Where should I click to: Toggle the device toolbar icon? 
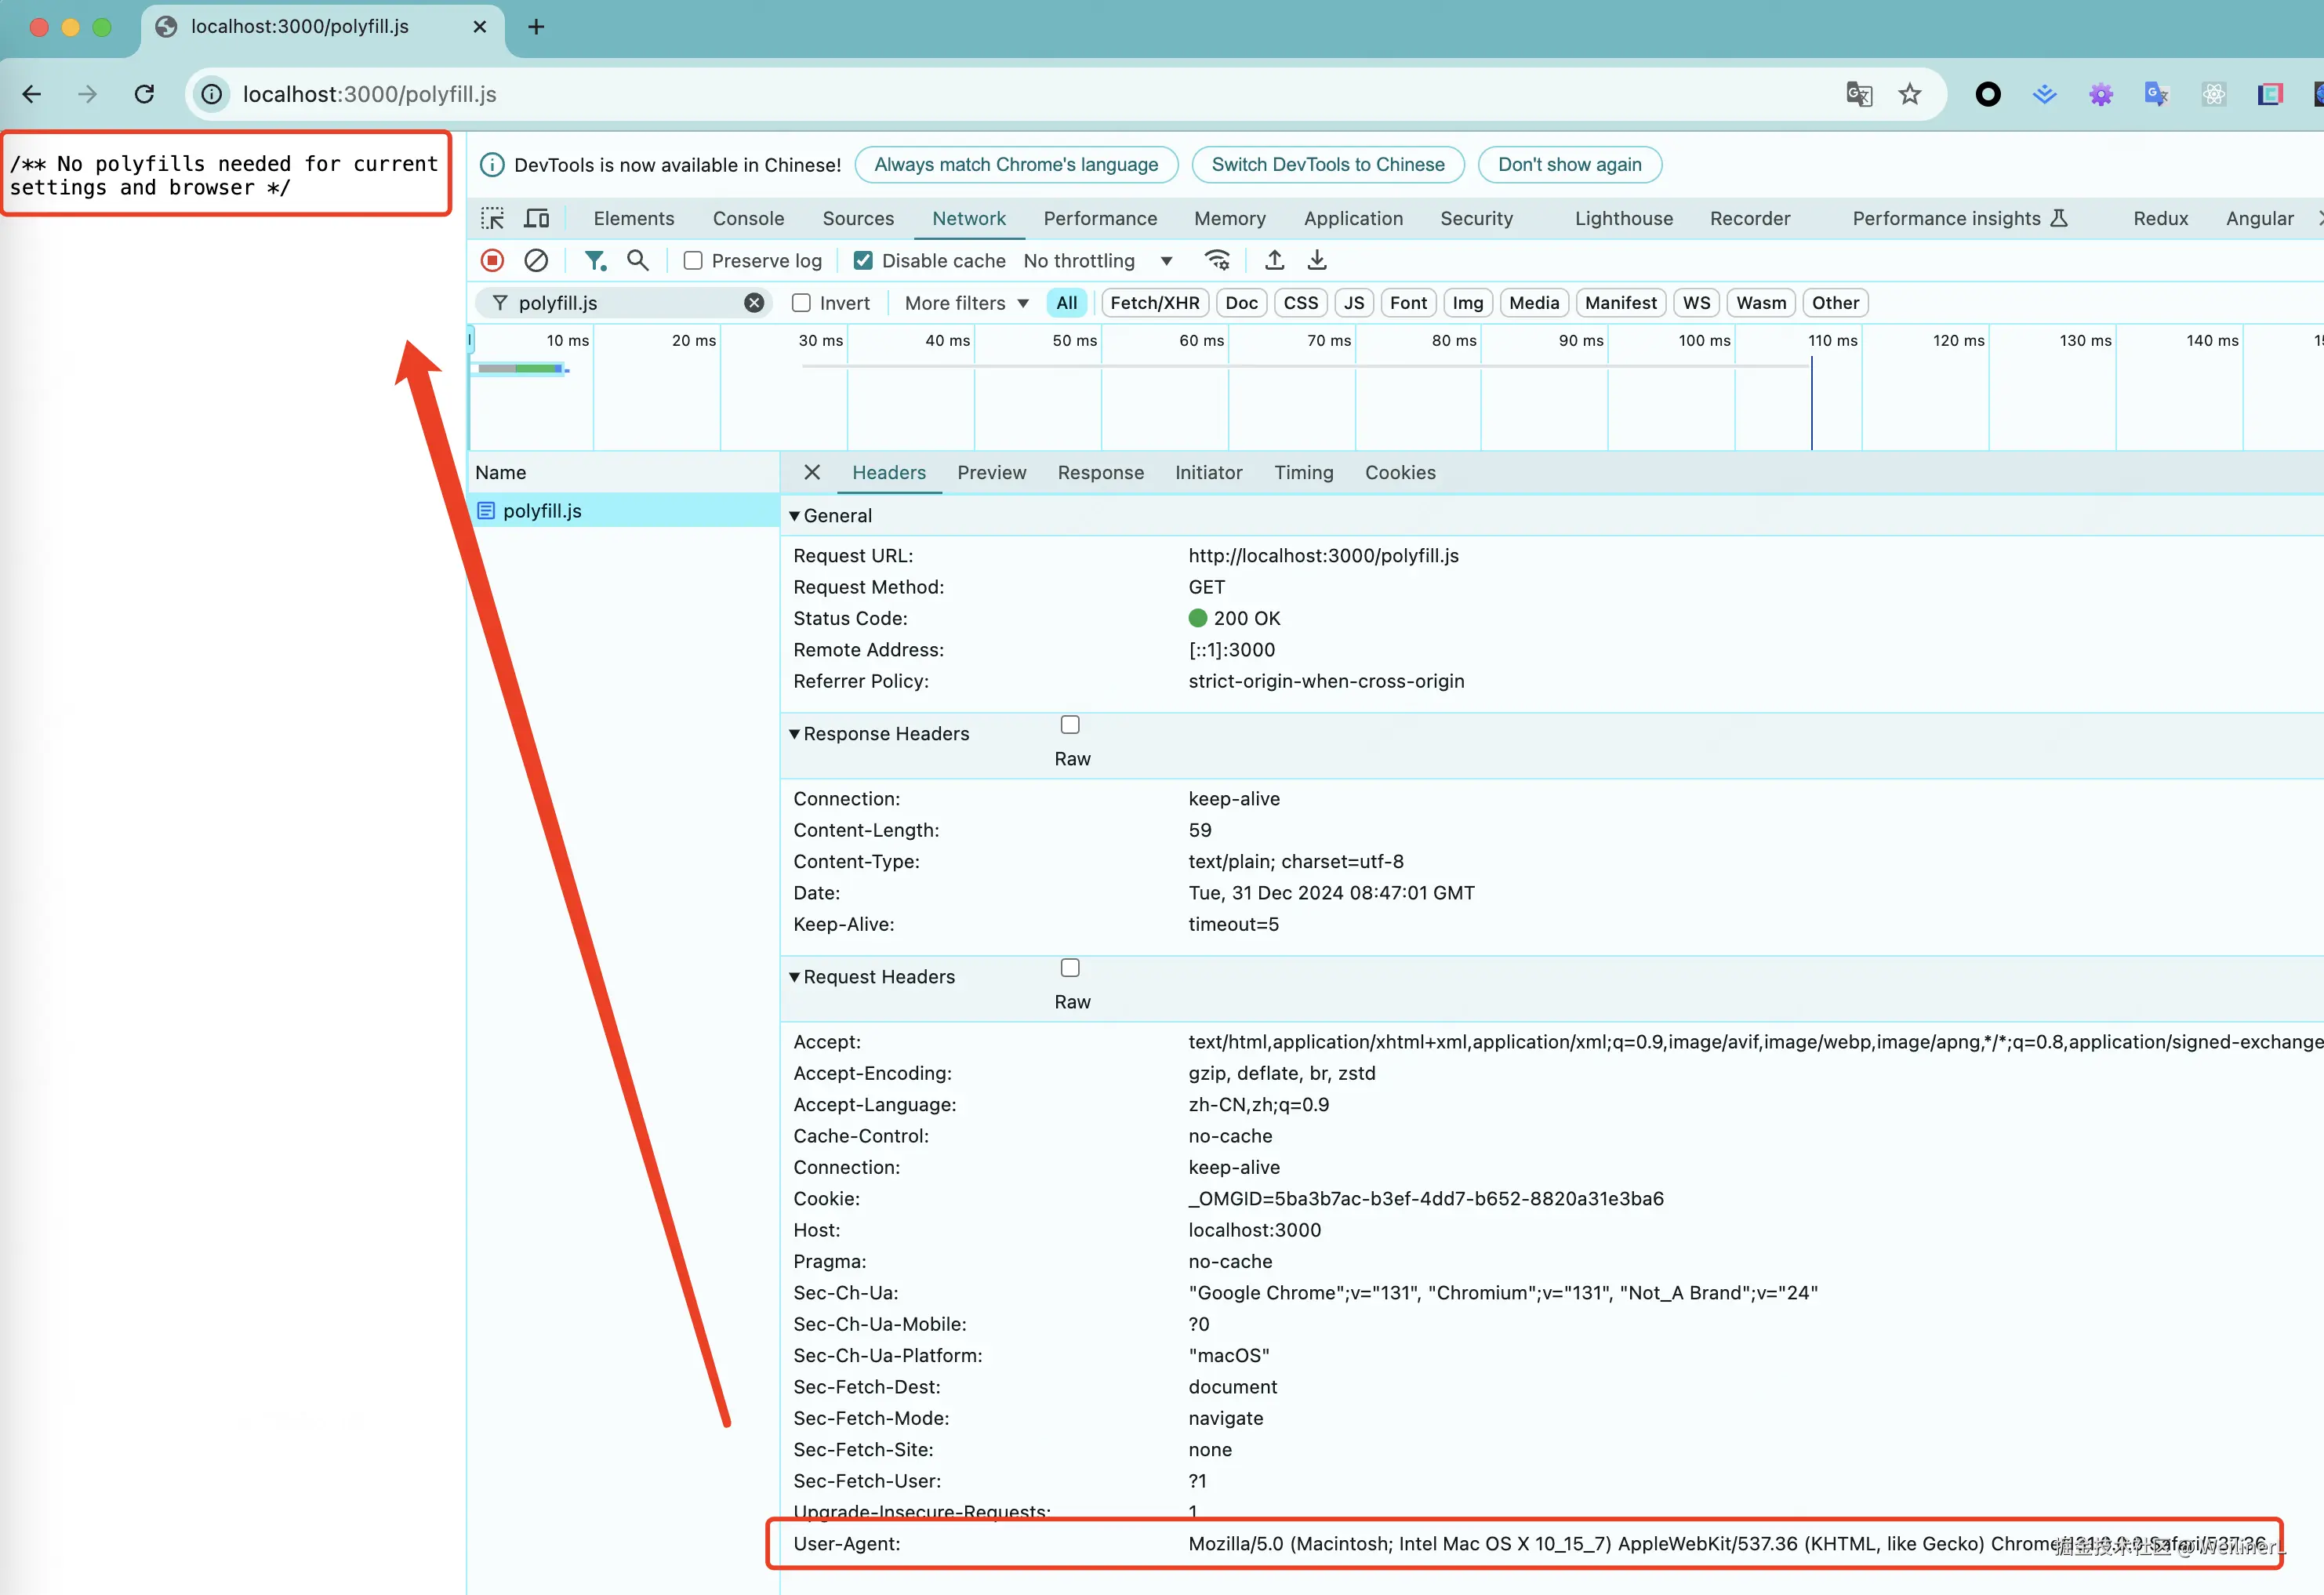[537, 218]
